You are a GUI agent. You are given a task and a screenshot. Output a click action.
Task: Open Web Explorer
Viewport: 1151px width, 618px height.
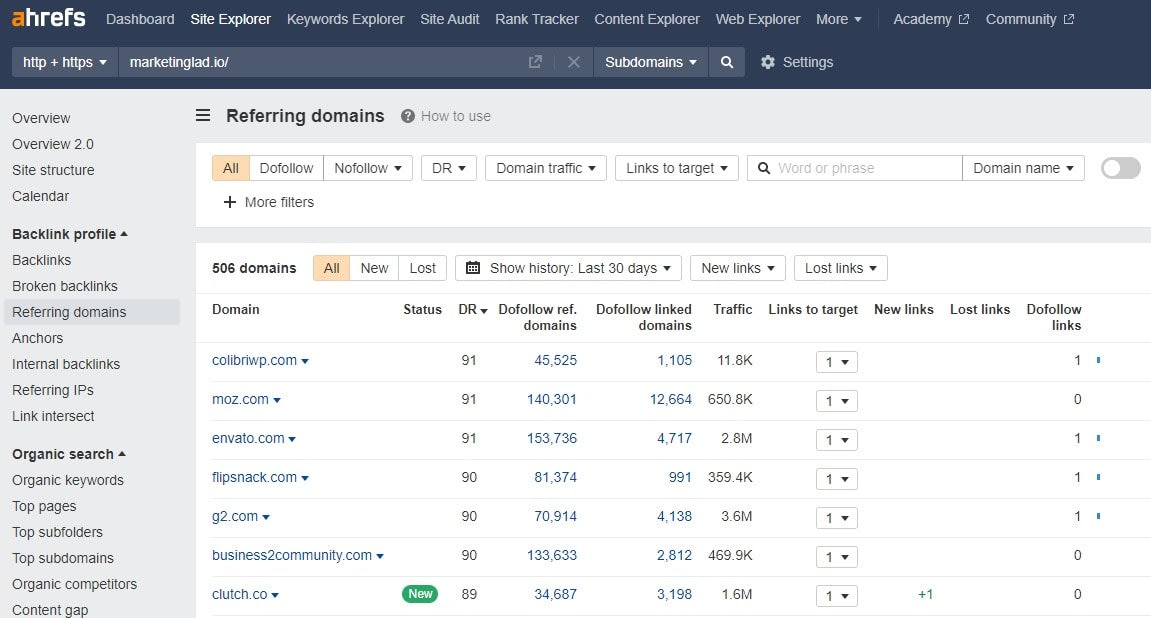point(758,19)
